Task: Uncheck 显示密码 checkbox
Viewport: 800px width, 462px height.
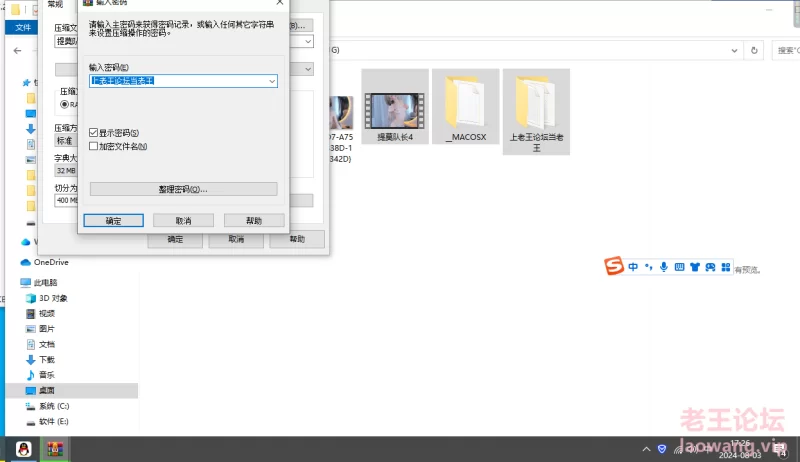Action: pyautogui.click(x=93, y=133)
